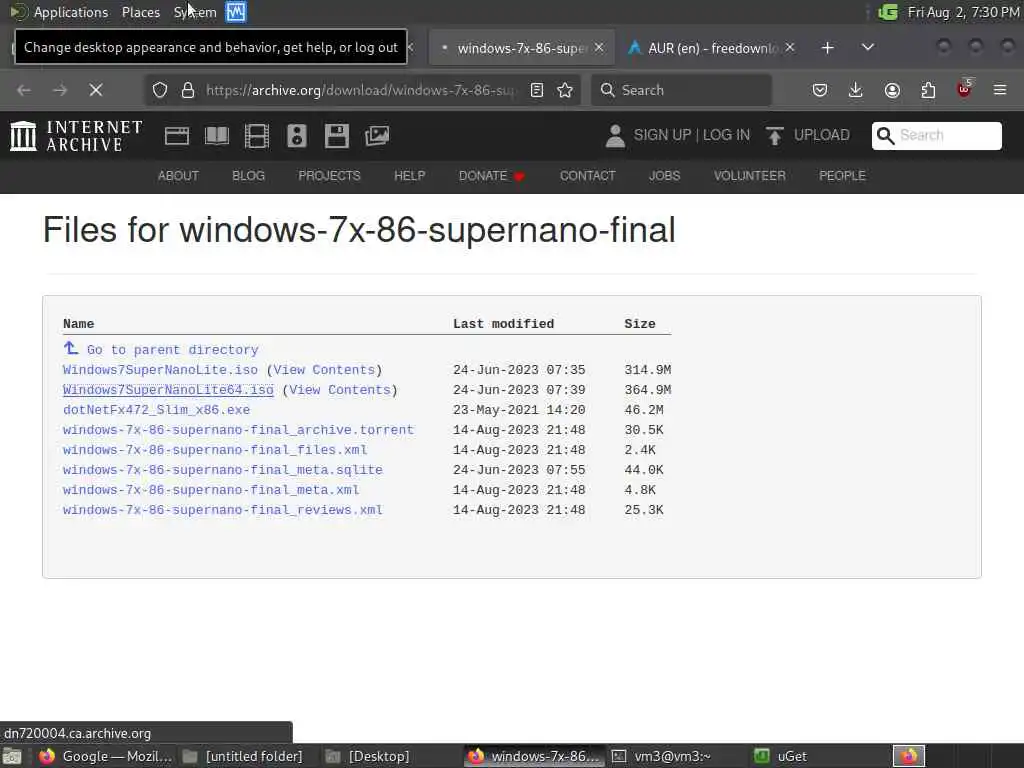Click the uBlock Origin extension icon
The width and height of the screenshot is (1024, 768).
pyautogui.click(x=965, y=89)
